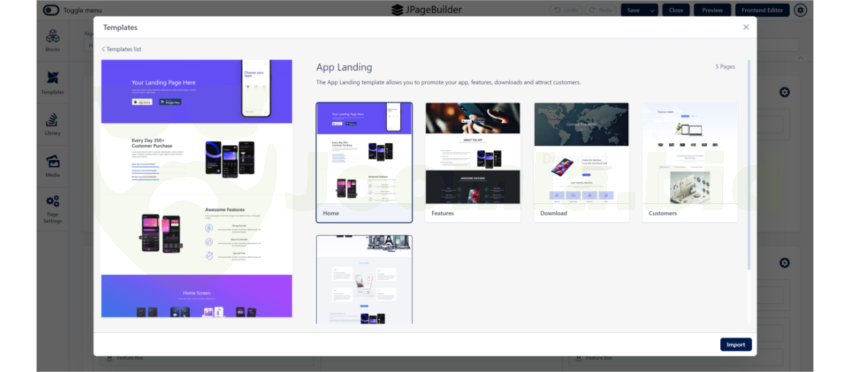The width and height of the screenshot is (850, 372).
Task: Select the Customers page template
Action: pos(690,162)
